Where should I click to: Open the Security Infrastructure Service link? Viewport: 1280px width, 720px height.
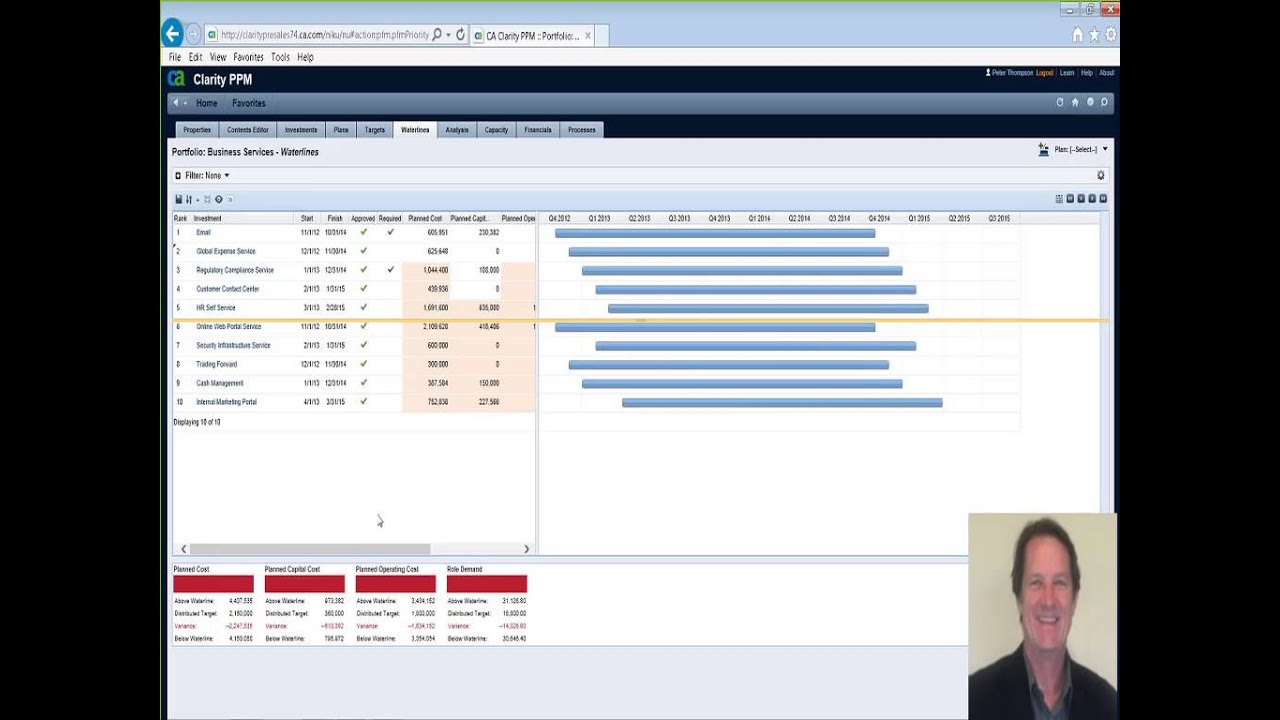pyautogui.click(x=233, y=345)
